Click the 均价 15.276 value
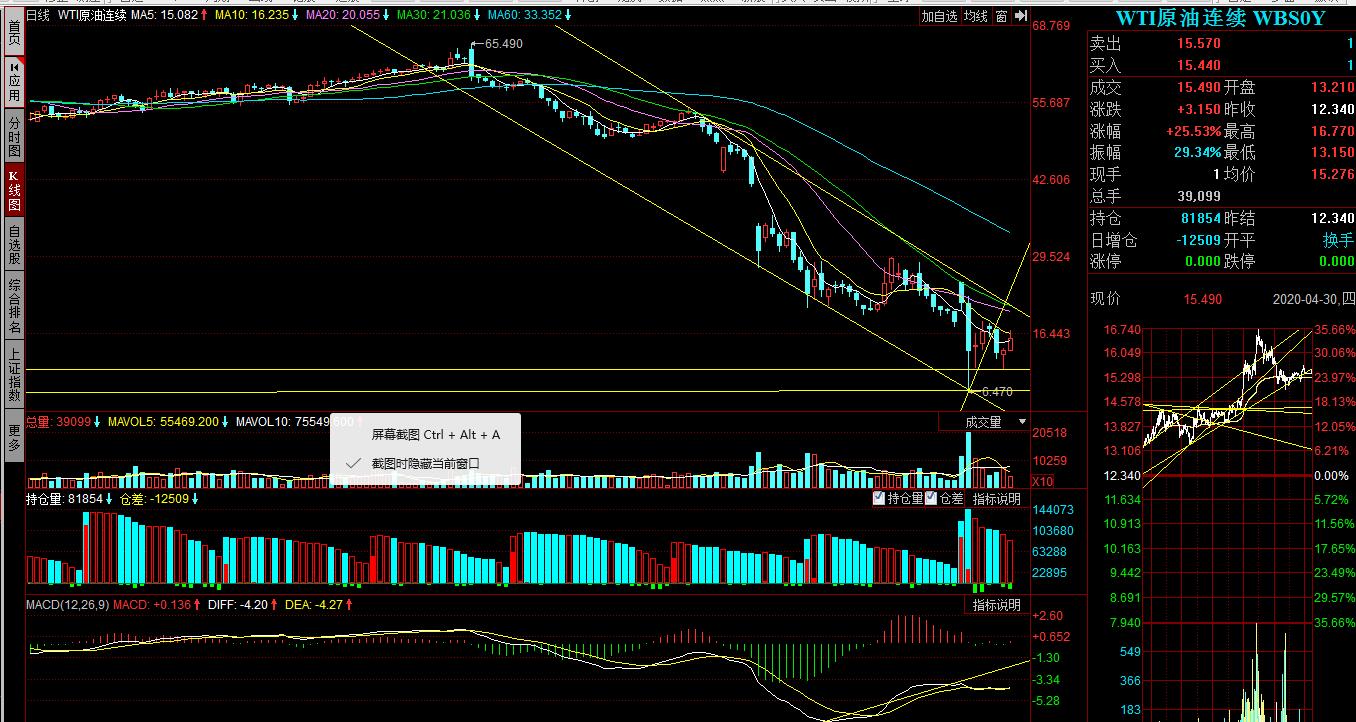The image size is (1356, 722). coord(1333,174)
